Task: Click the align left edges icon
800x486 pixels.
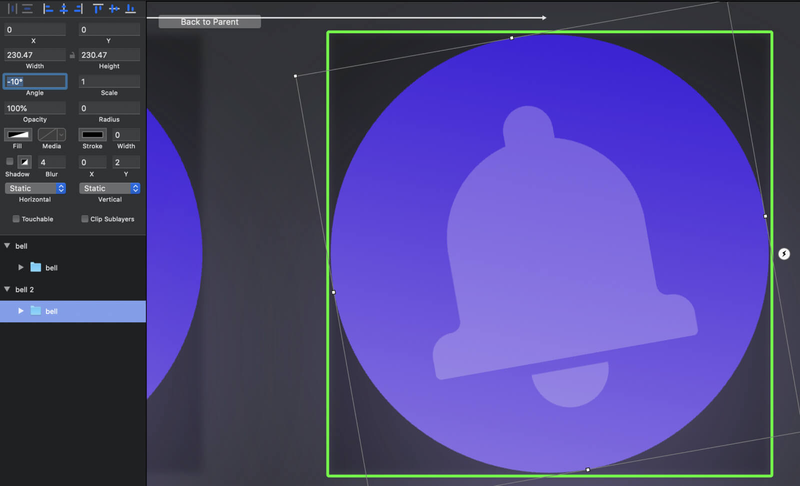Action: (x=47, y=8)
